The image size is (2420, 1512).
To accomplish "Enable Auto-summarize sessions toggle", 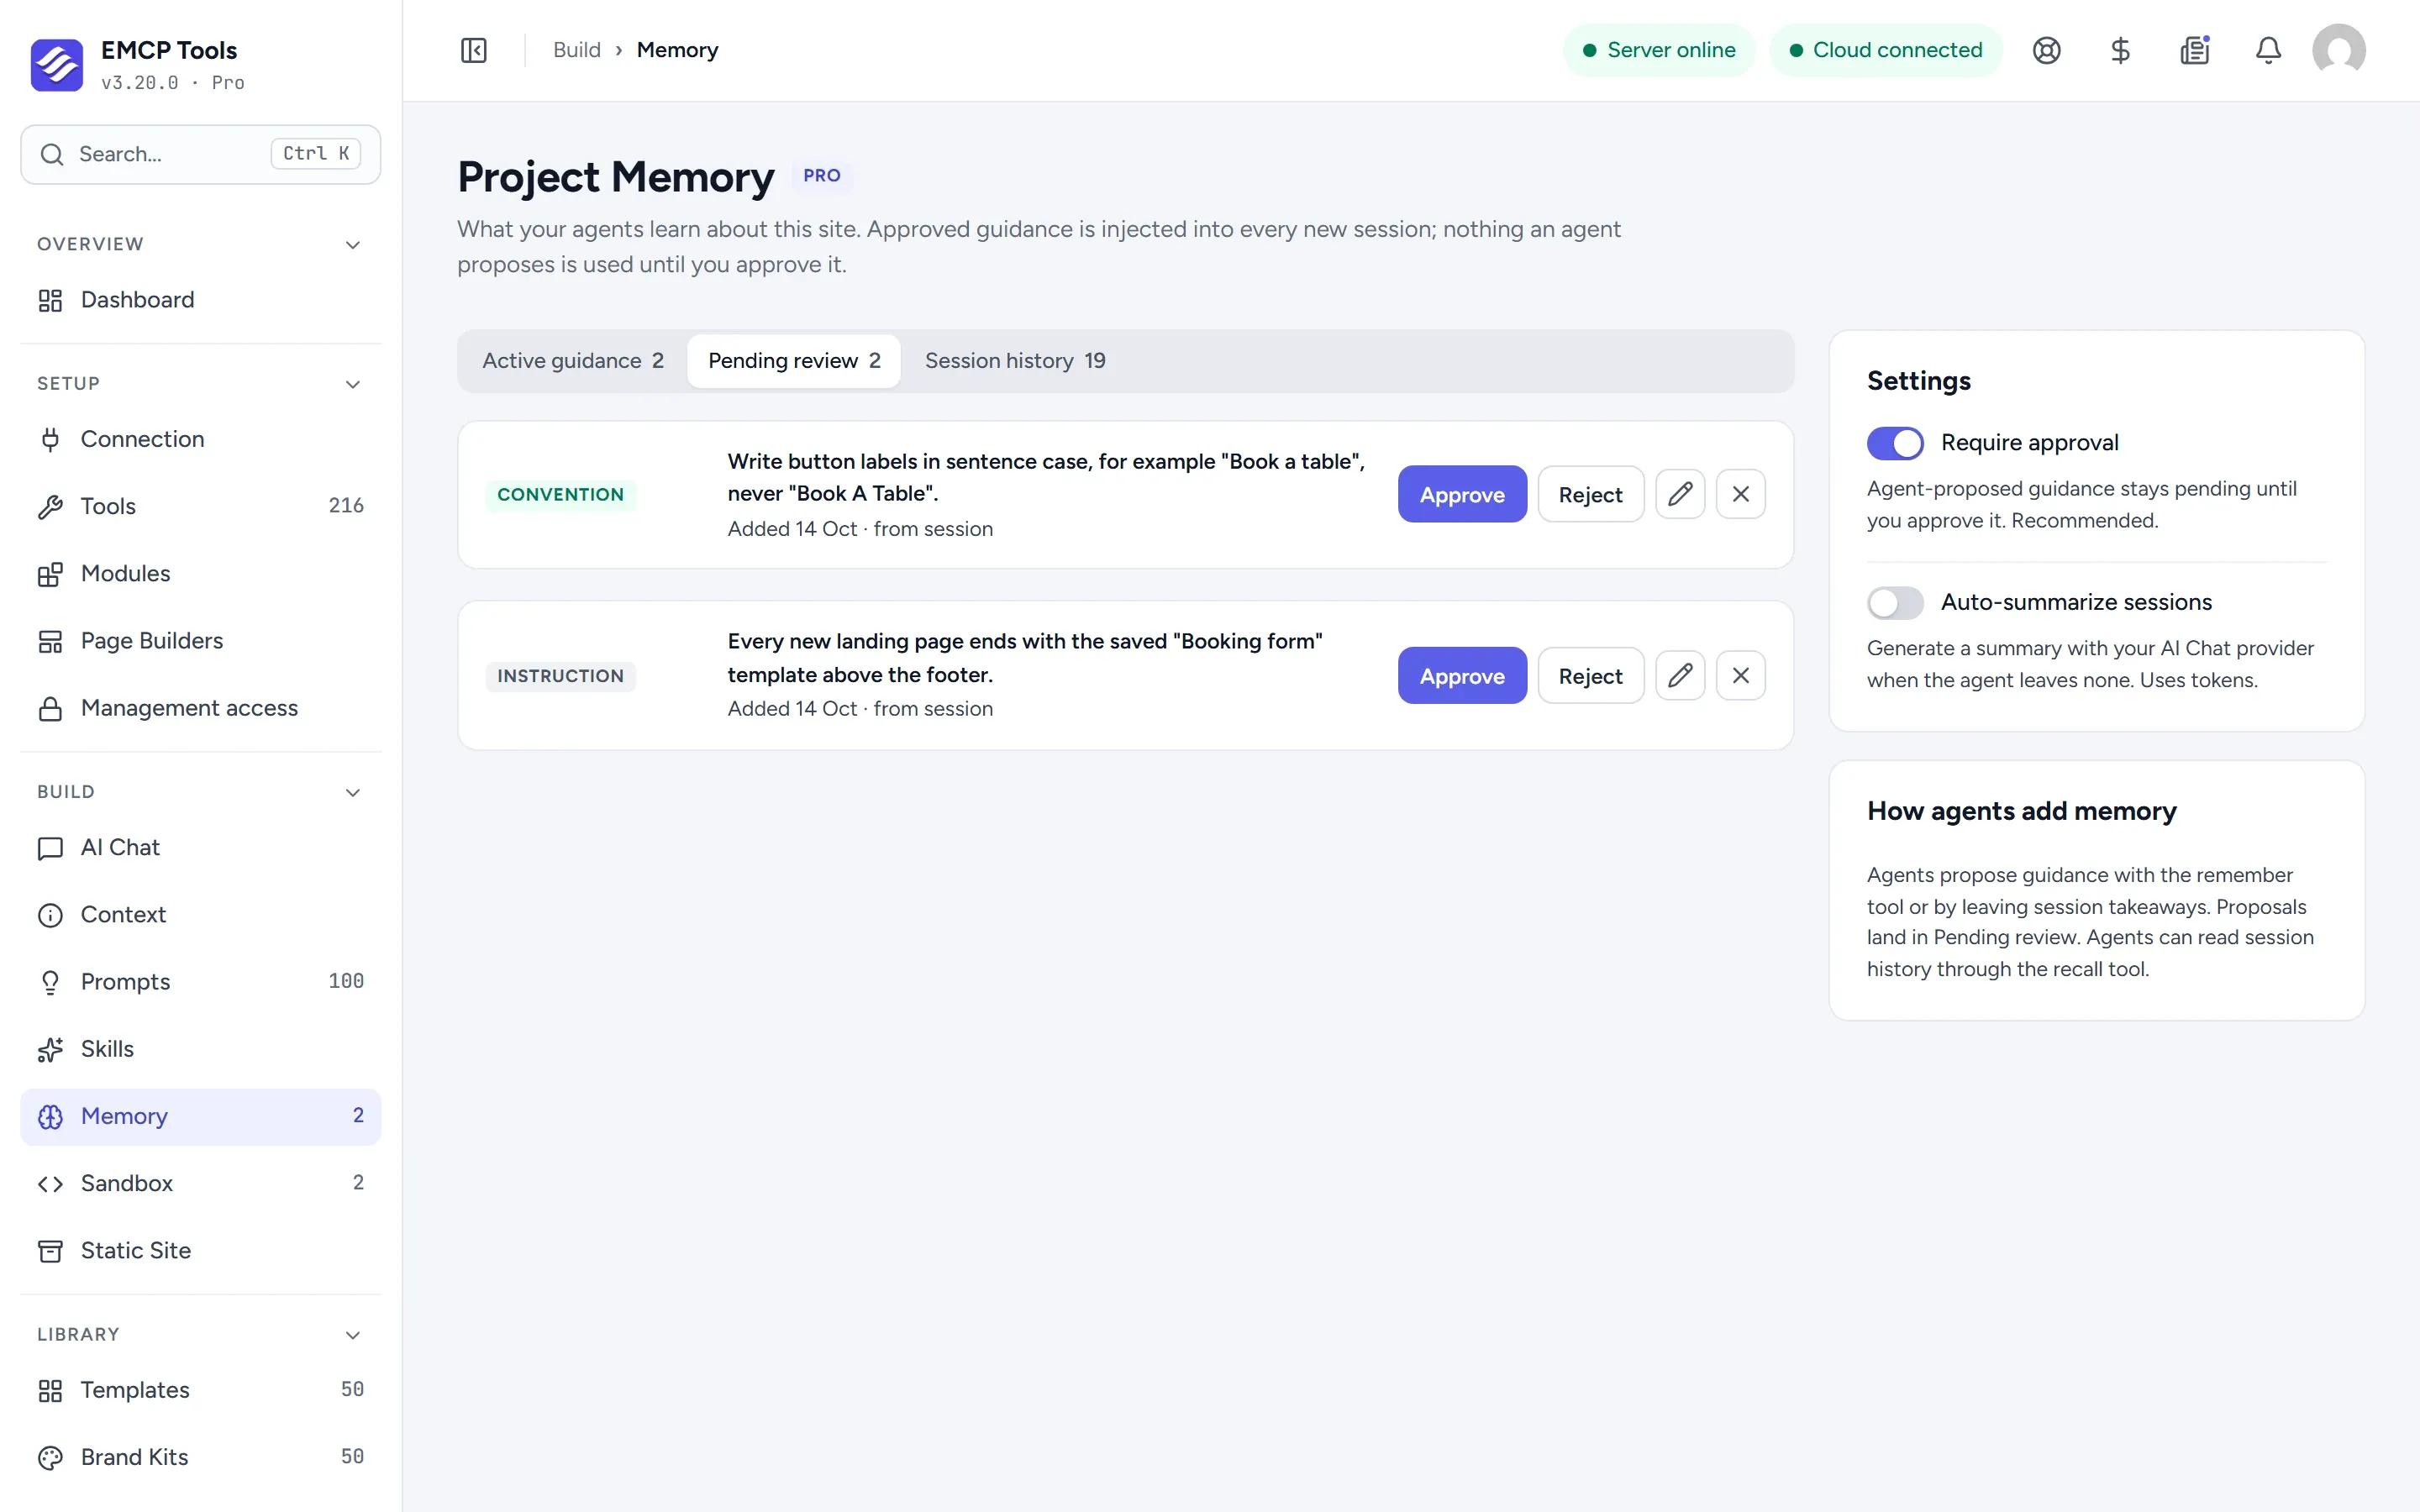I will coord(1894,602).
